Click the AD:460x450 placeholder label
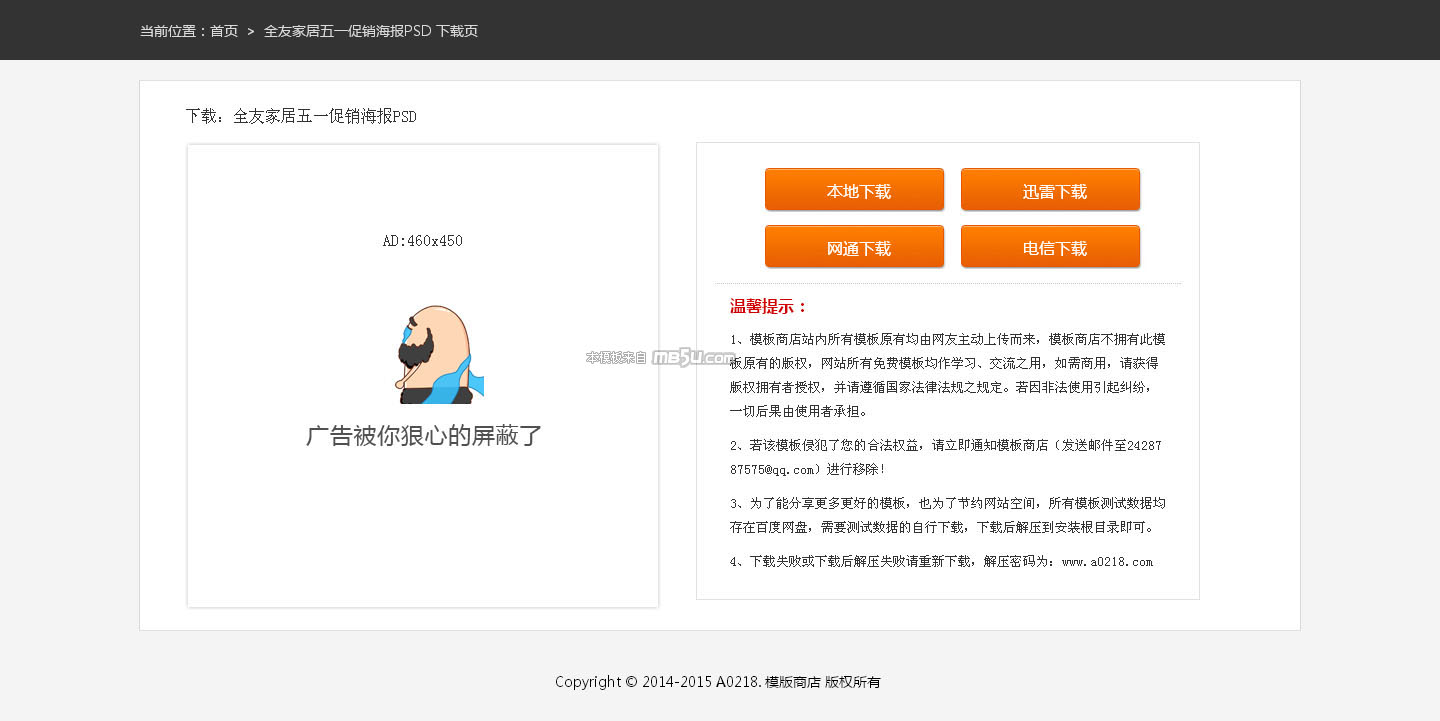Screen dimensions: 1440x721 click(422, 241)
